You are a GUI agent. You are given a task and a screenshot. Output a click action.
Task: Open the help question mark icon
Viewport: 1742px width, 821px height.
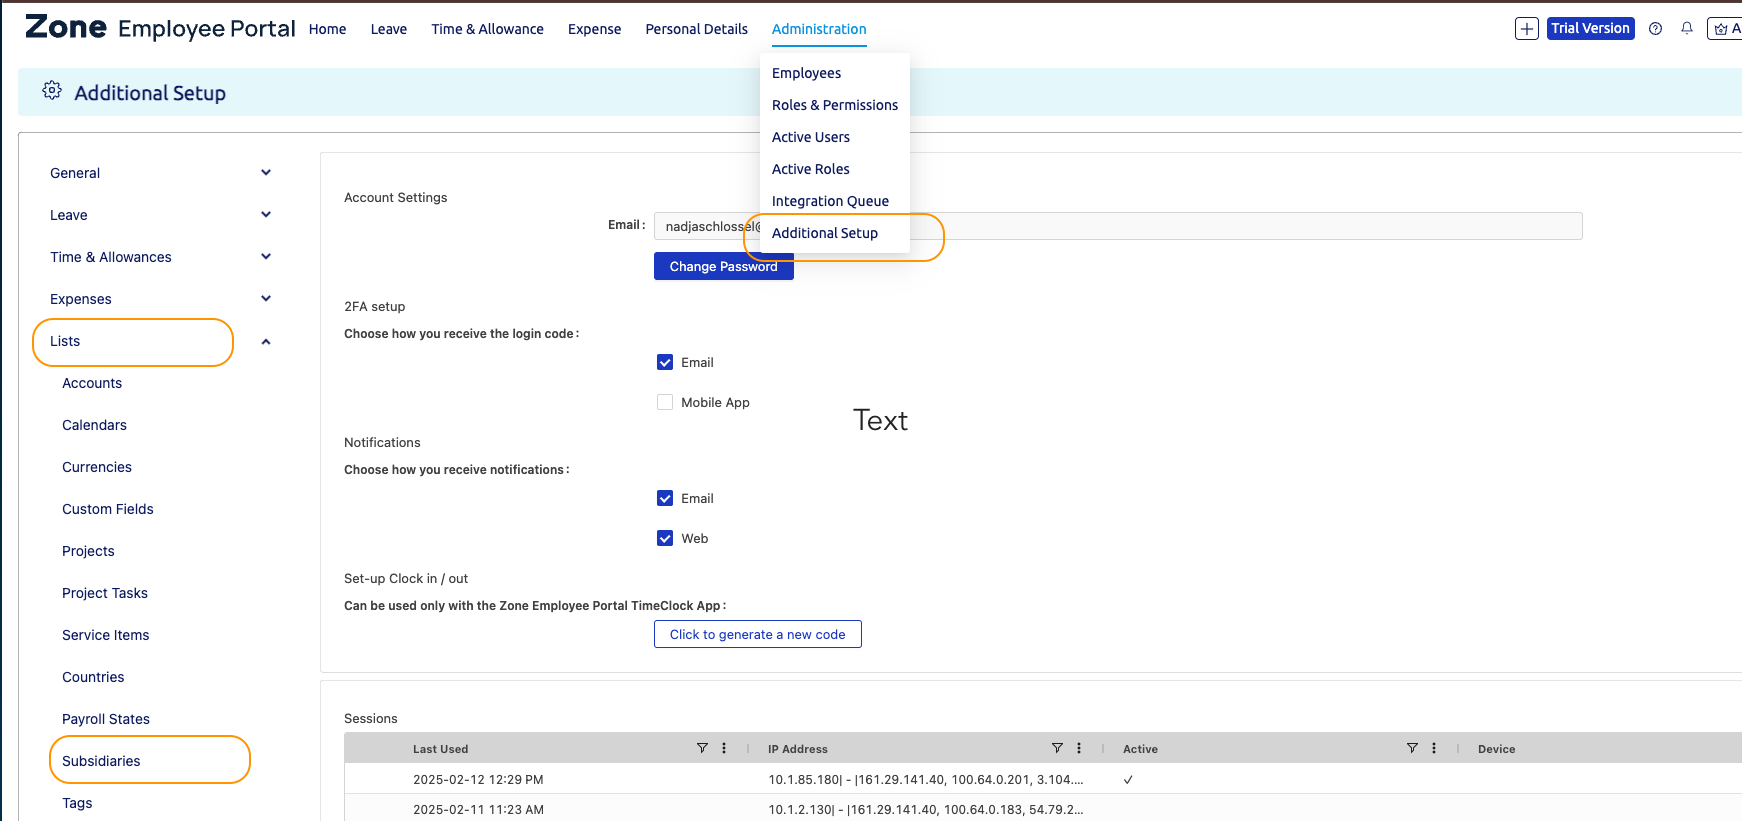1655,29
